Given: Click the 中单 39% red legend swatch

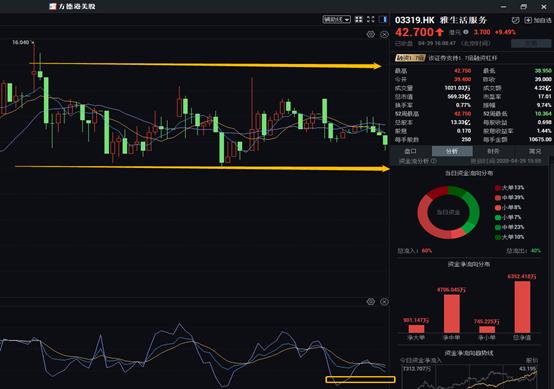Looking at the screenshot, I should coord(498,198).
